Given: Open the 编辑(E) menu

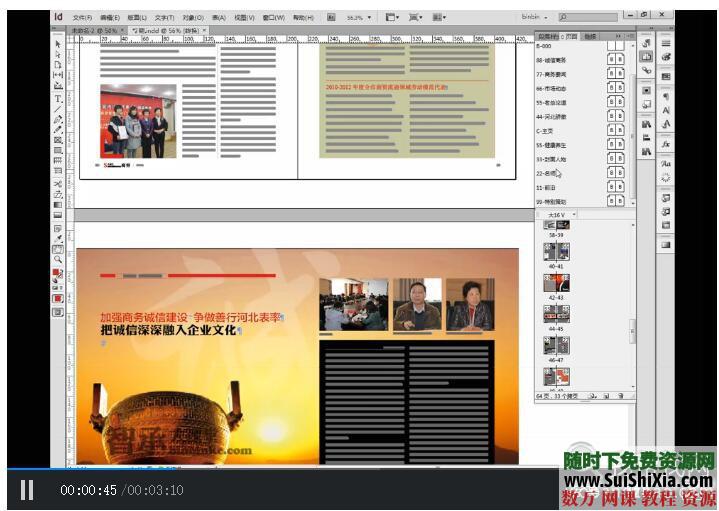Looking at the screenshot, I should tap(110, 18).
